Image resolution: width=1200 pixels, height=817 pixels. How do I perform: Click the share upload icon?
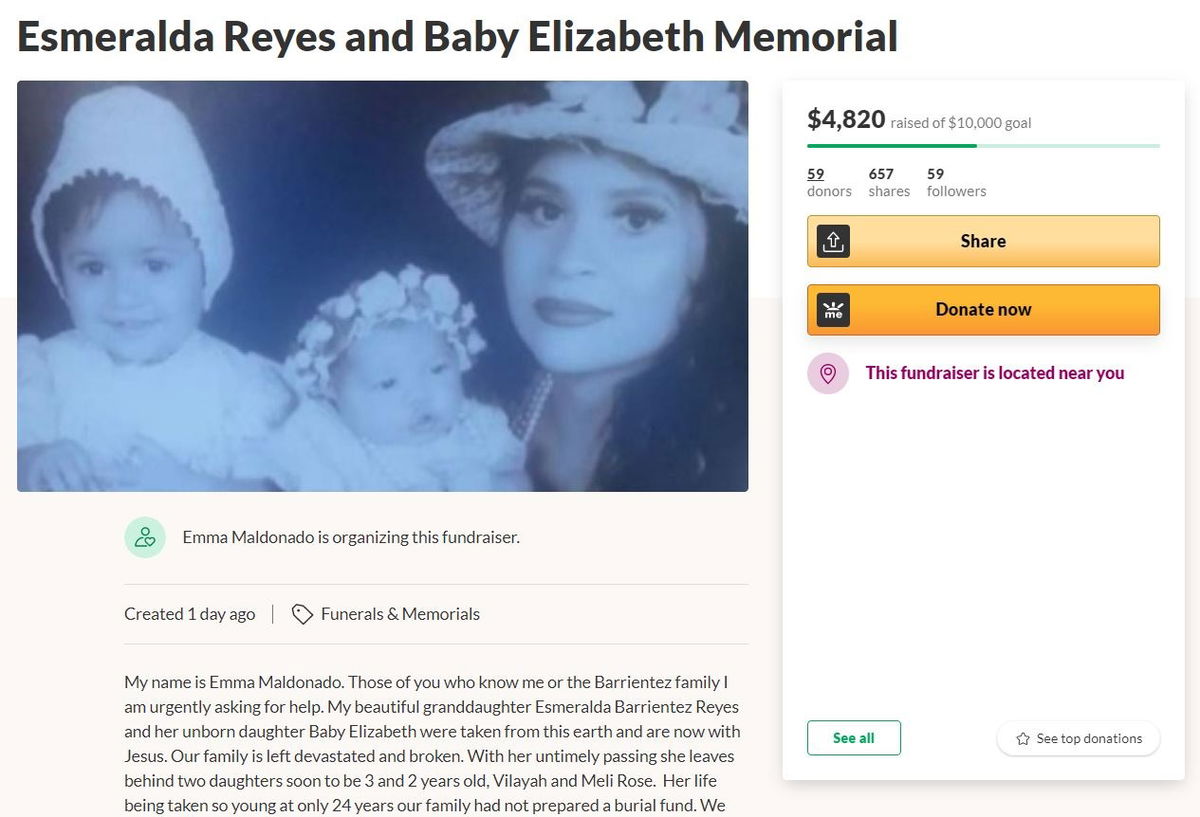[833, 241]
